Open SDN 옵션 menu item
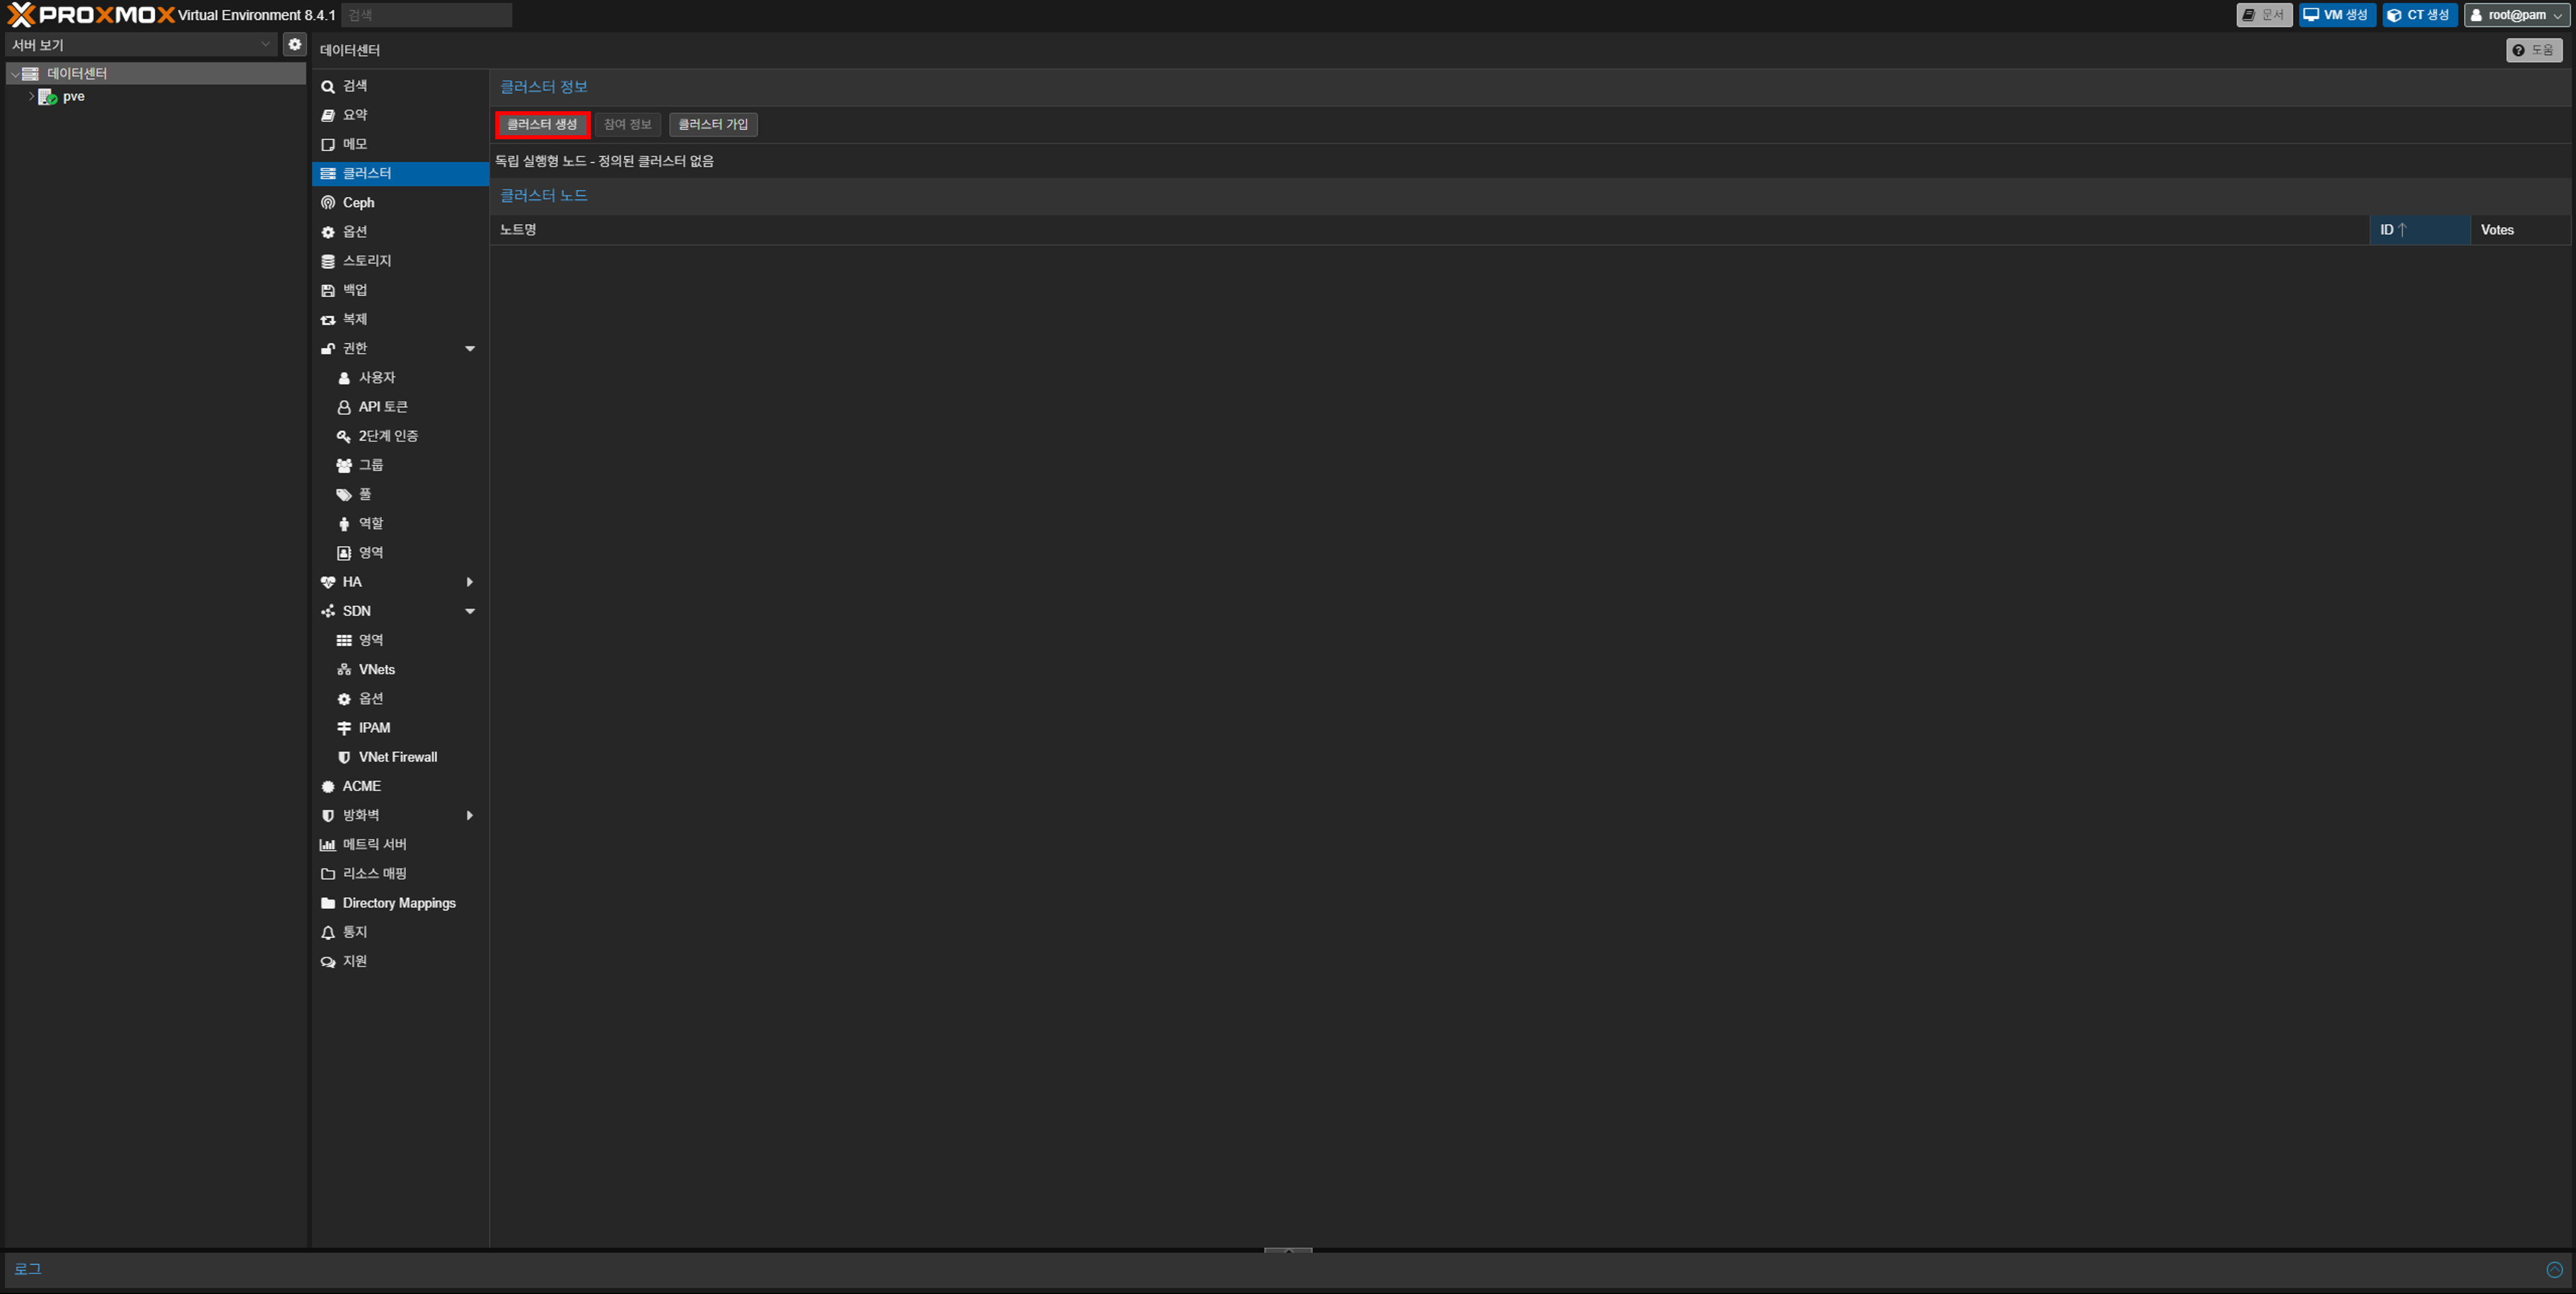 pos(400,699)
